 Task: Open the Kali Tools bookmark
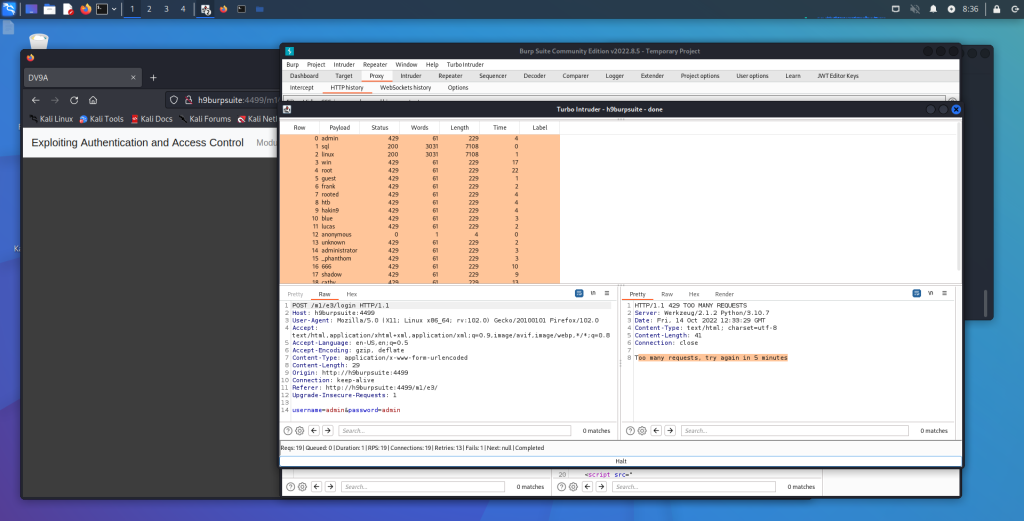click(x=101, y=119)
